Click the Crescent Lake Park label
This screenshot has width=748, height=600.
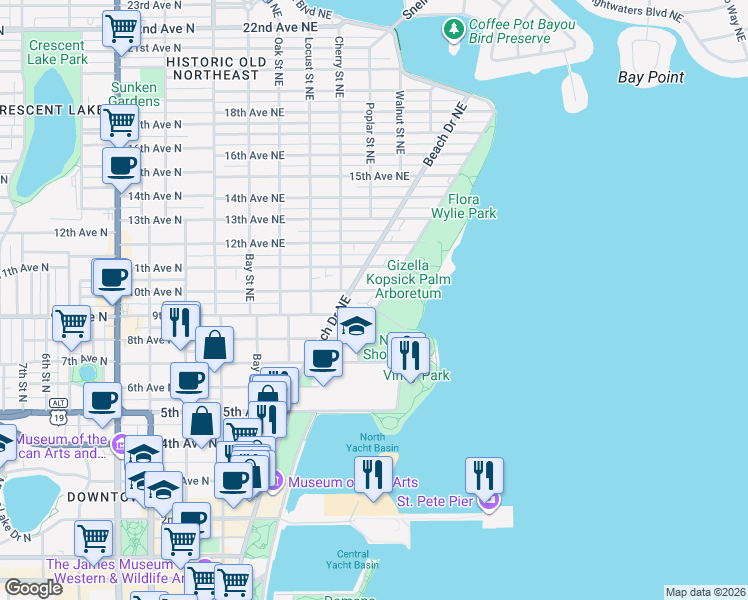[57, 52]
